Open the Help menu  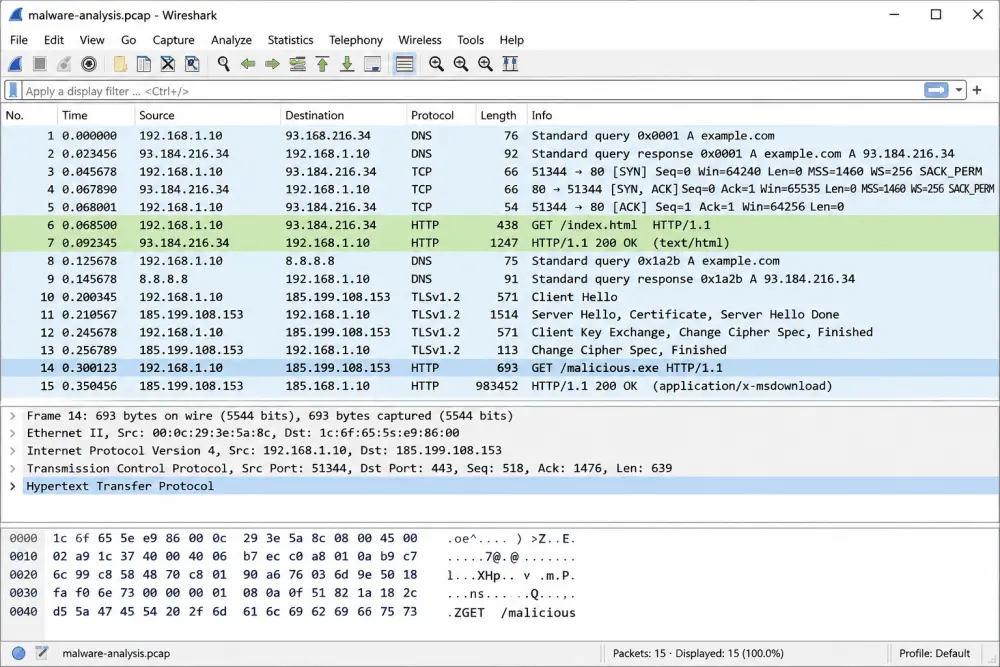511,40
